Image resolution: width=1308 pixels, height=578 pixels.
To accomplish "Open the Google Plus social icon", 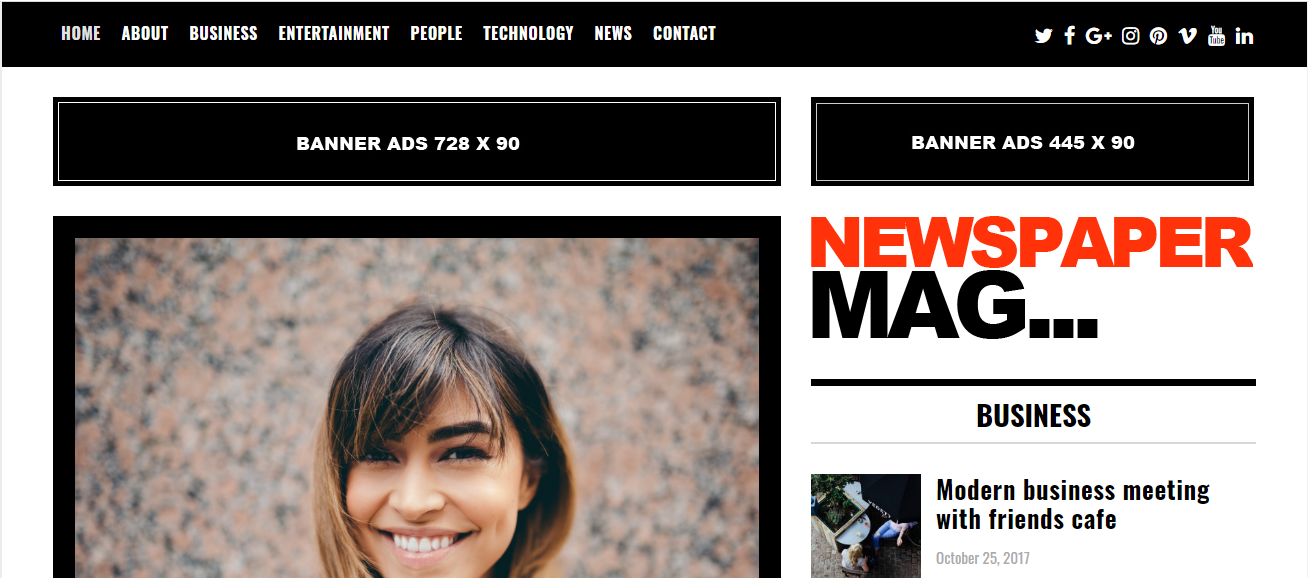I will point(1099,36).
